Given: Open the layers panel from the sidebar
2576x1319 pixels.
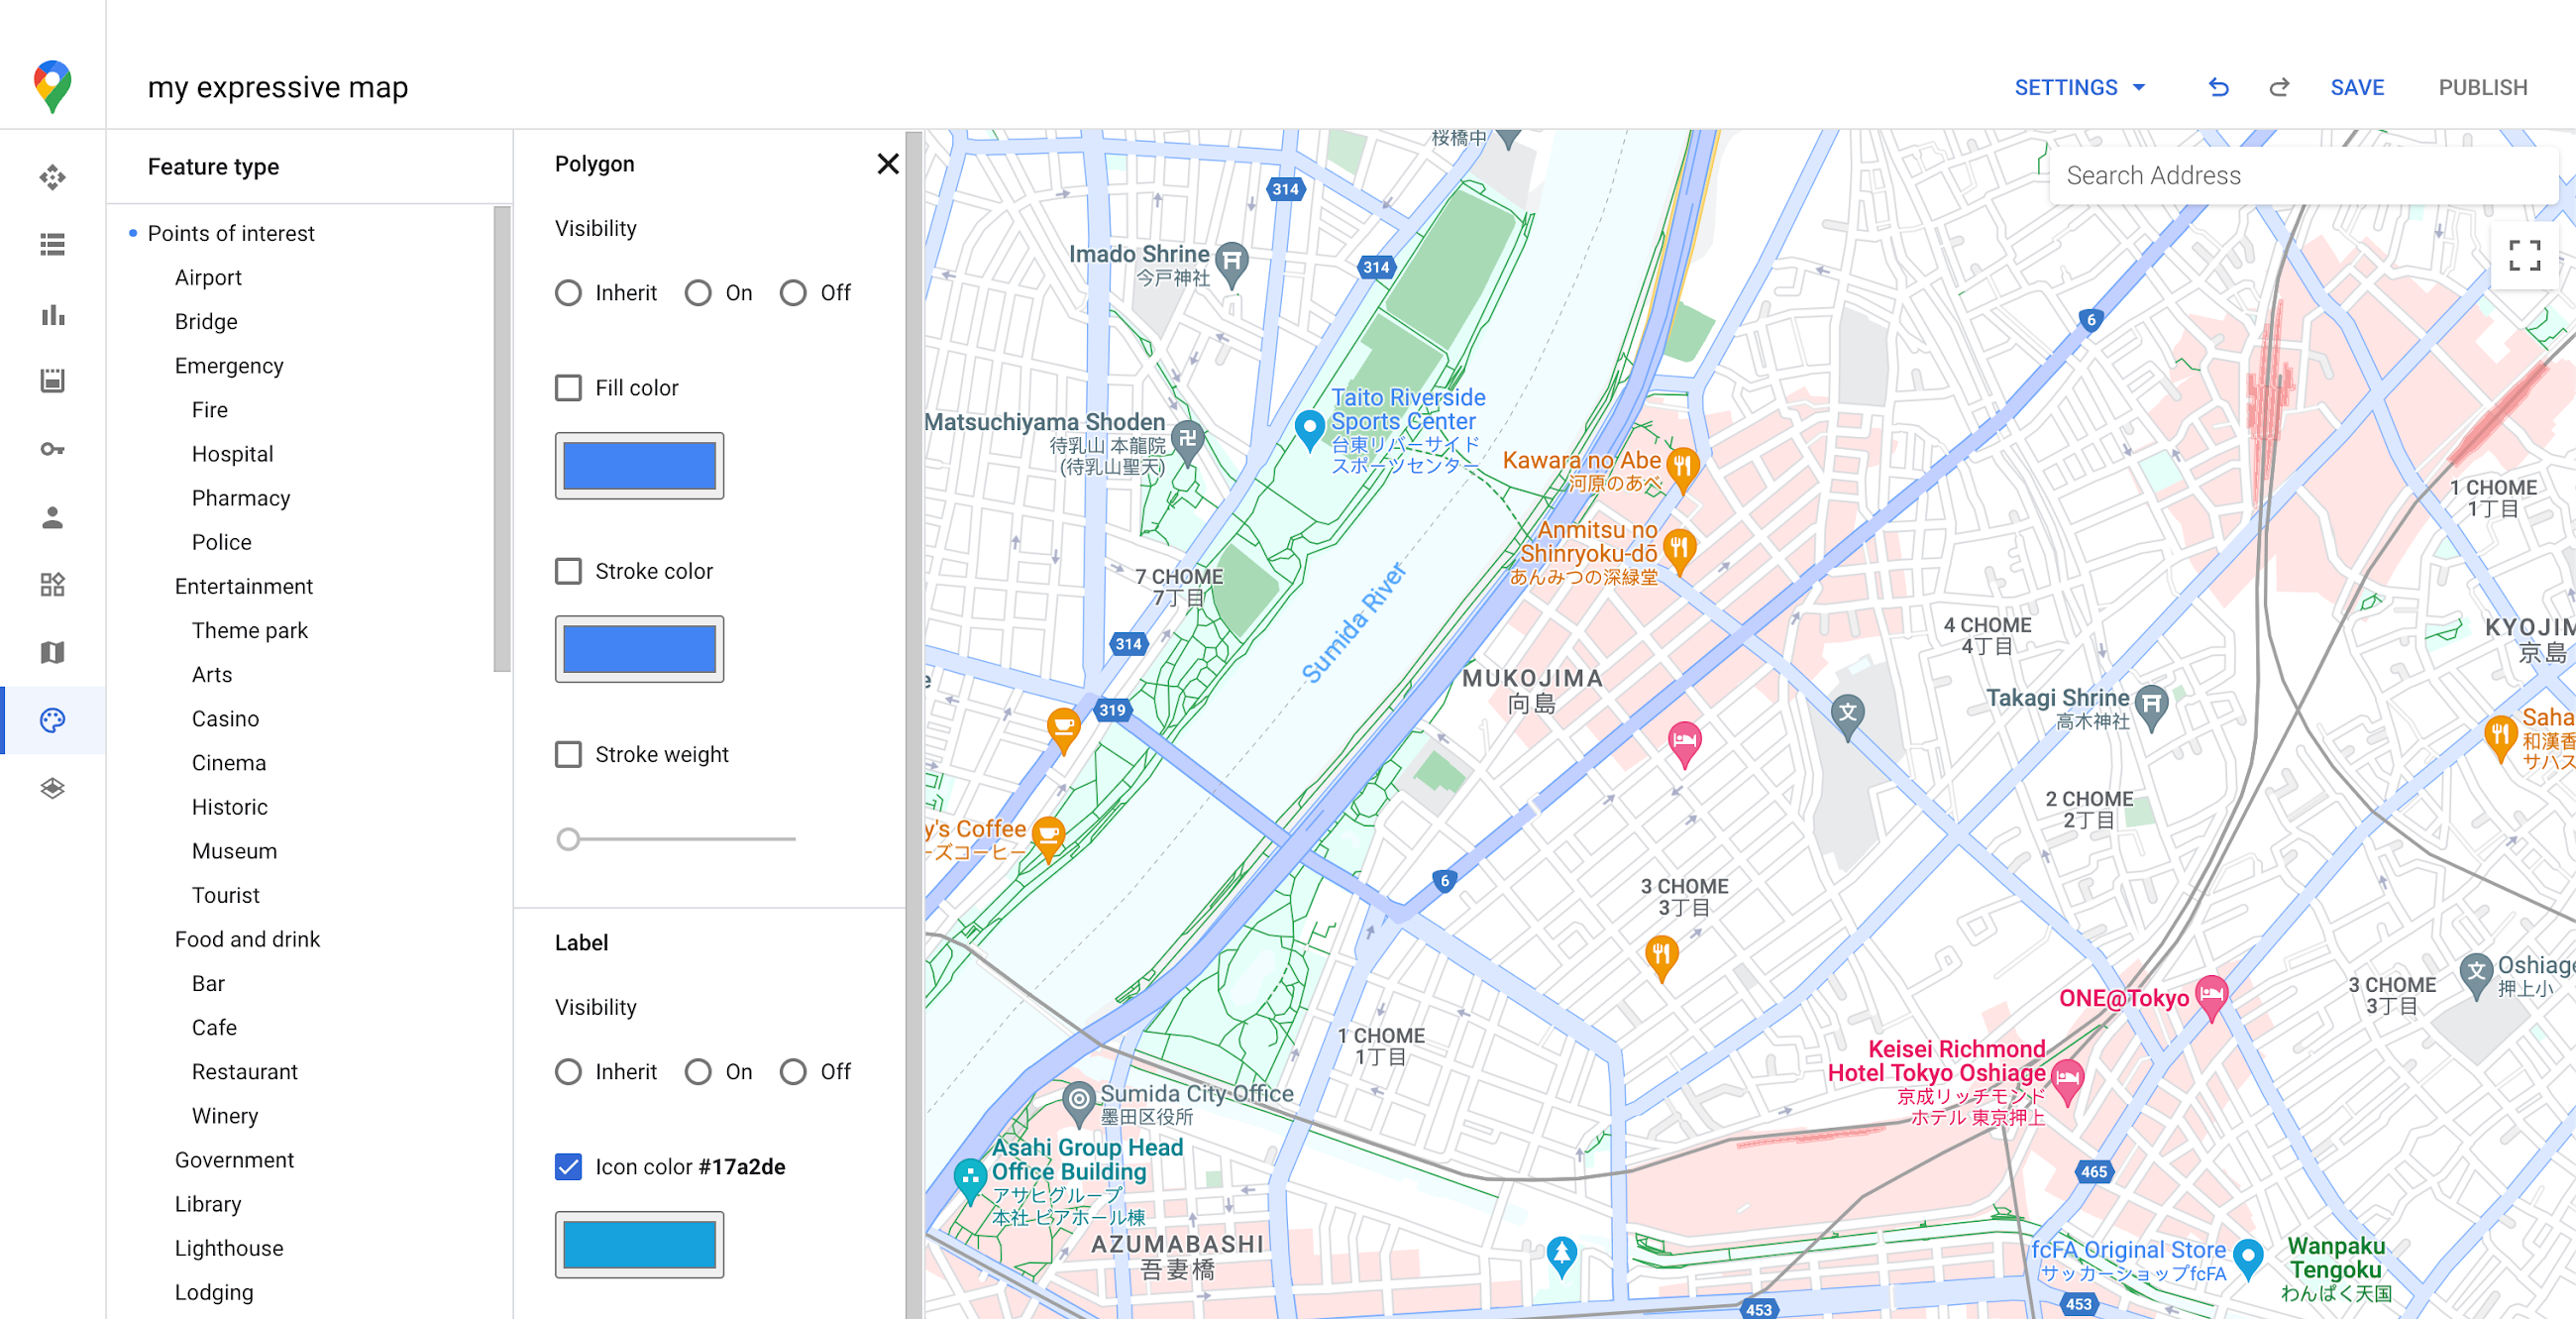Looking at the screenshot, I should click(x=52, y=788).
